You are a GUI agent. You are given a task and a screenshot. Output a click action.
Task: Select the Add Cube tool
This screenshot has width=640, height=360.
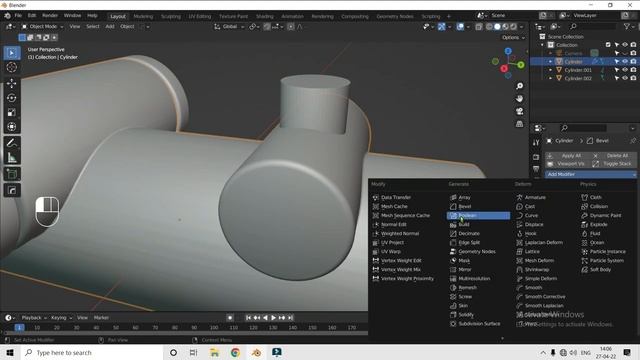[x=12, y=174]
